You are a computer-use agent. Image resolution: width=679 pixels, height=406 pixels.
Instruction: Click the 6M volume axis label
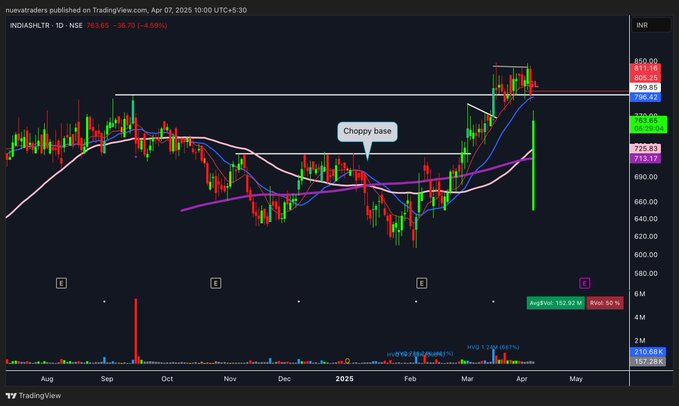click(640, 294)
